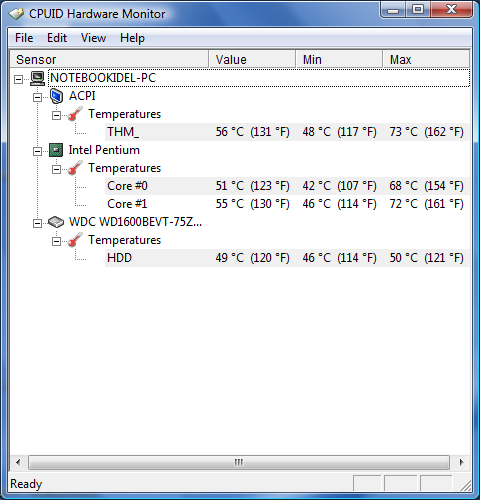Click the NOTEBOOKIDEL-PC computer icon
480x500 pixels.
coord(37,78)
